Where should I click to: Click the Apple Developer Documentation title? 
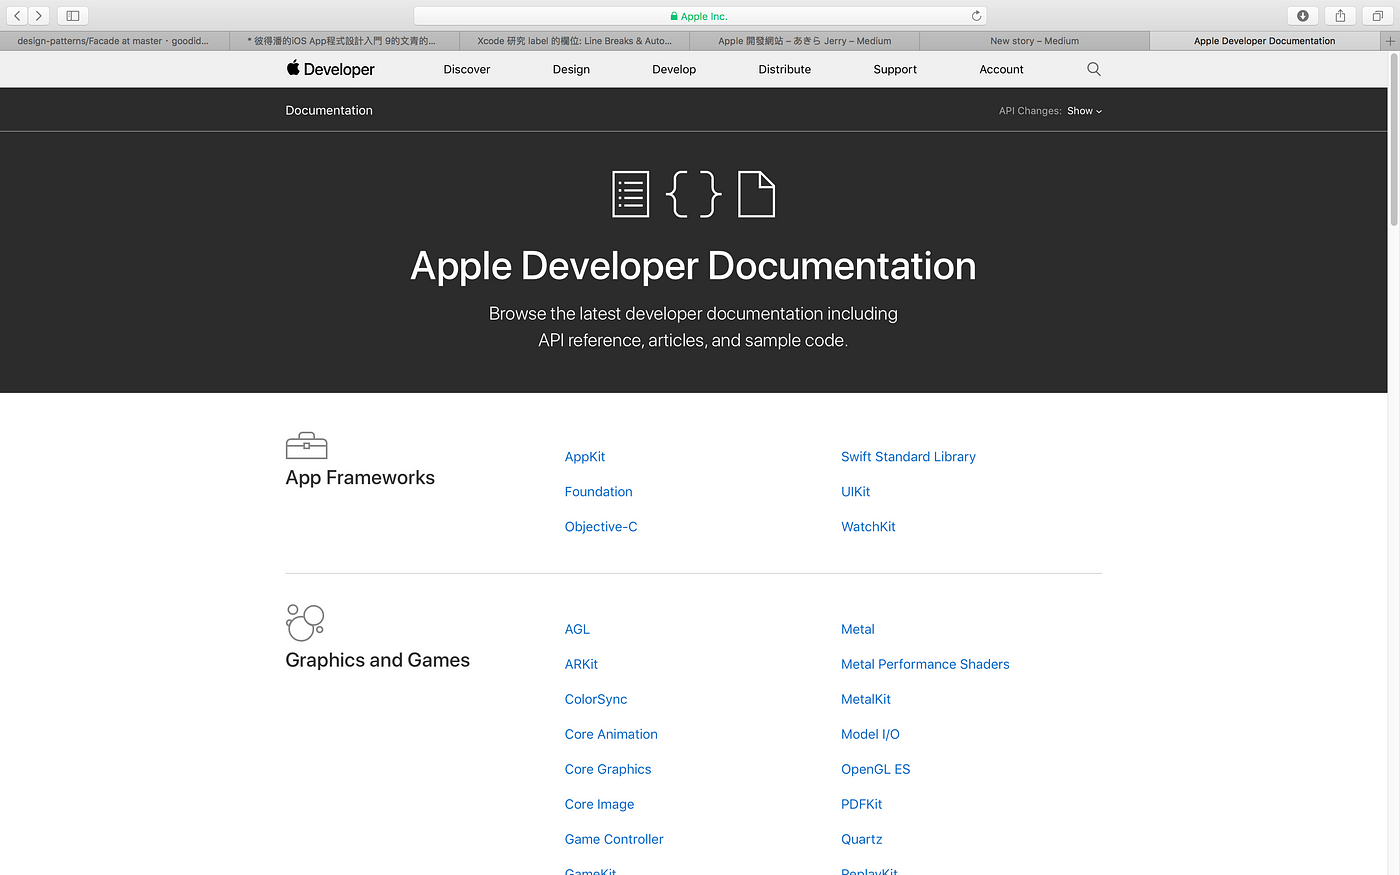[x=693, y=266]
